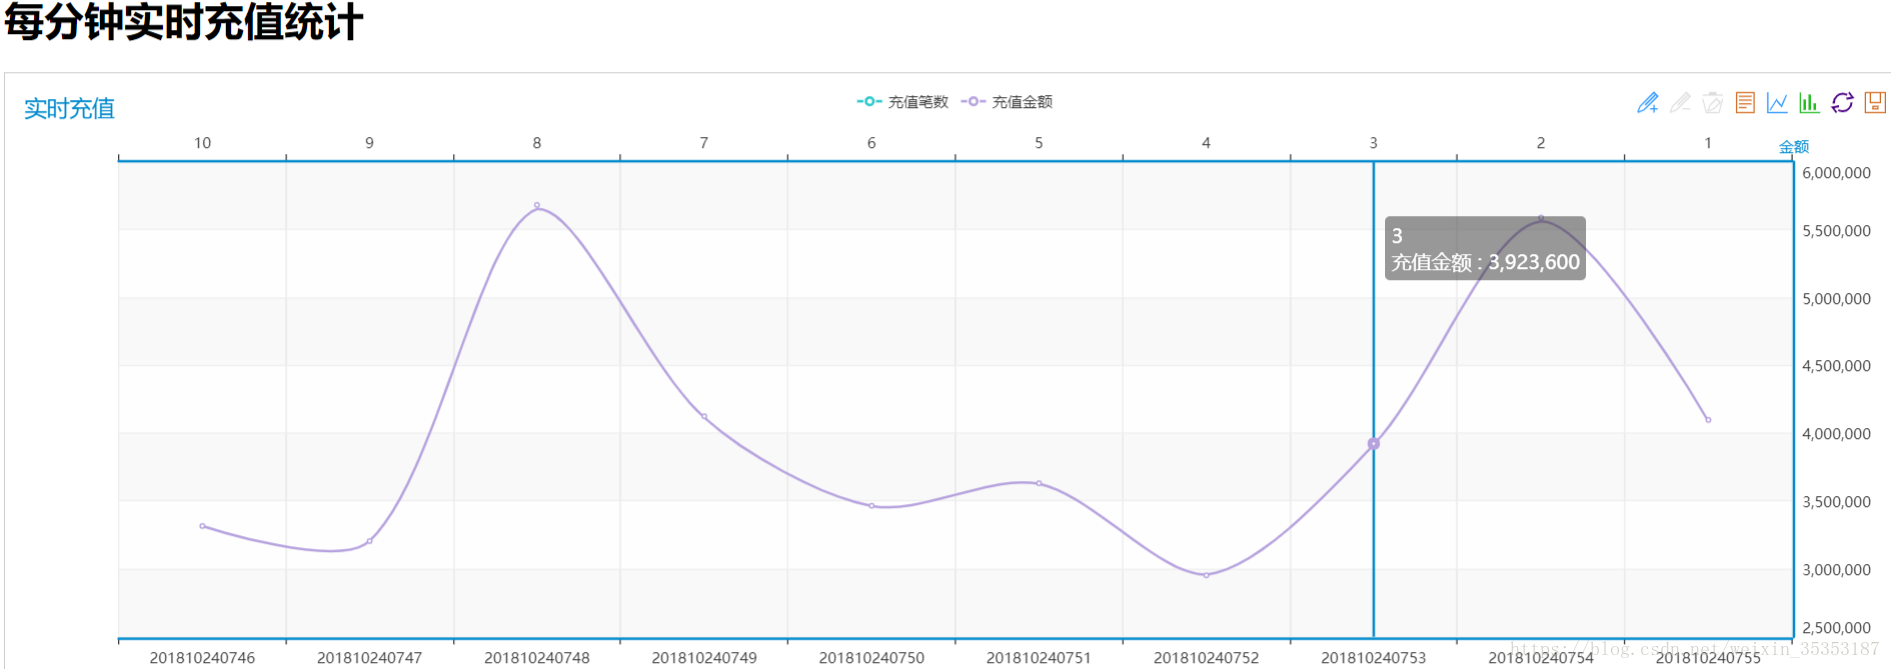Click y-axis value 5,500,000

click(x=1836, y=231)
